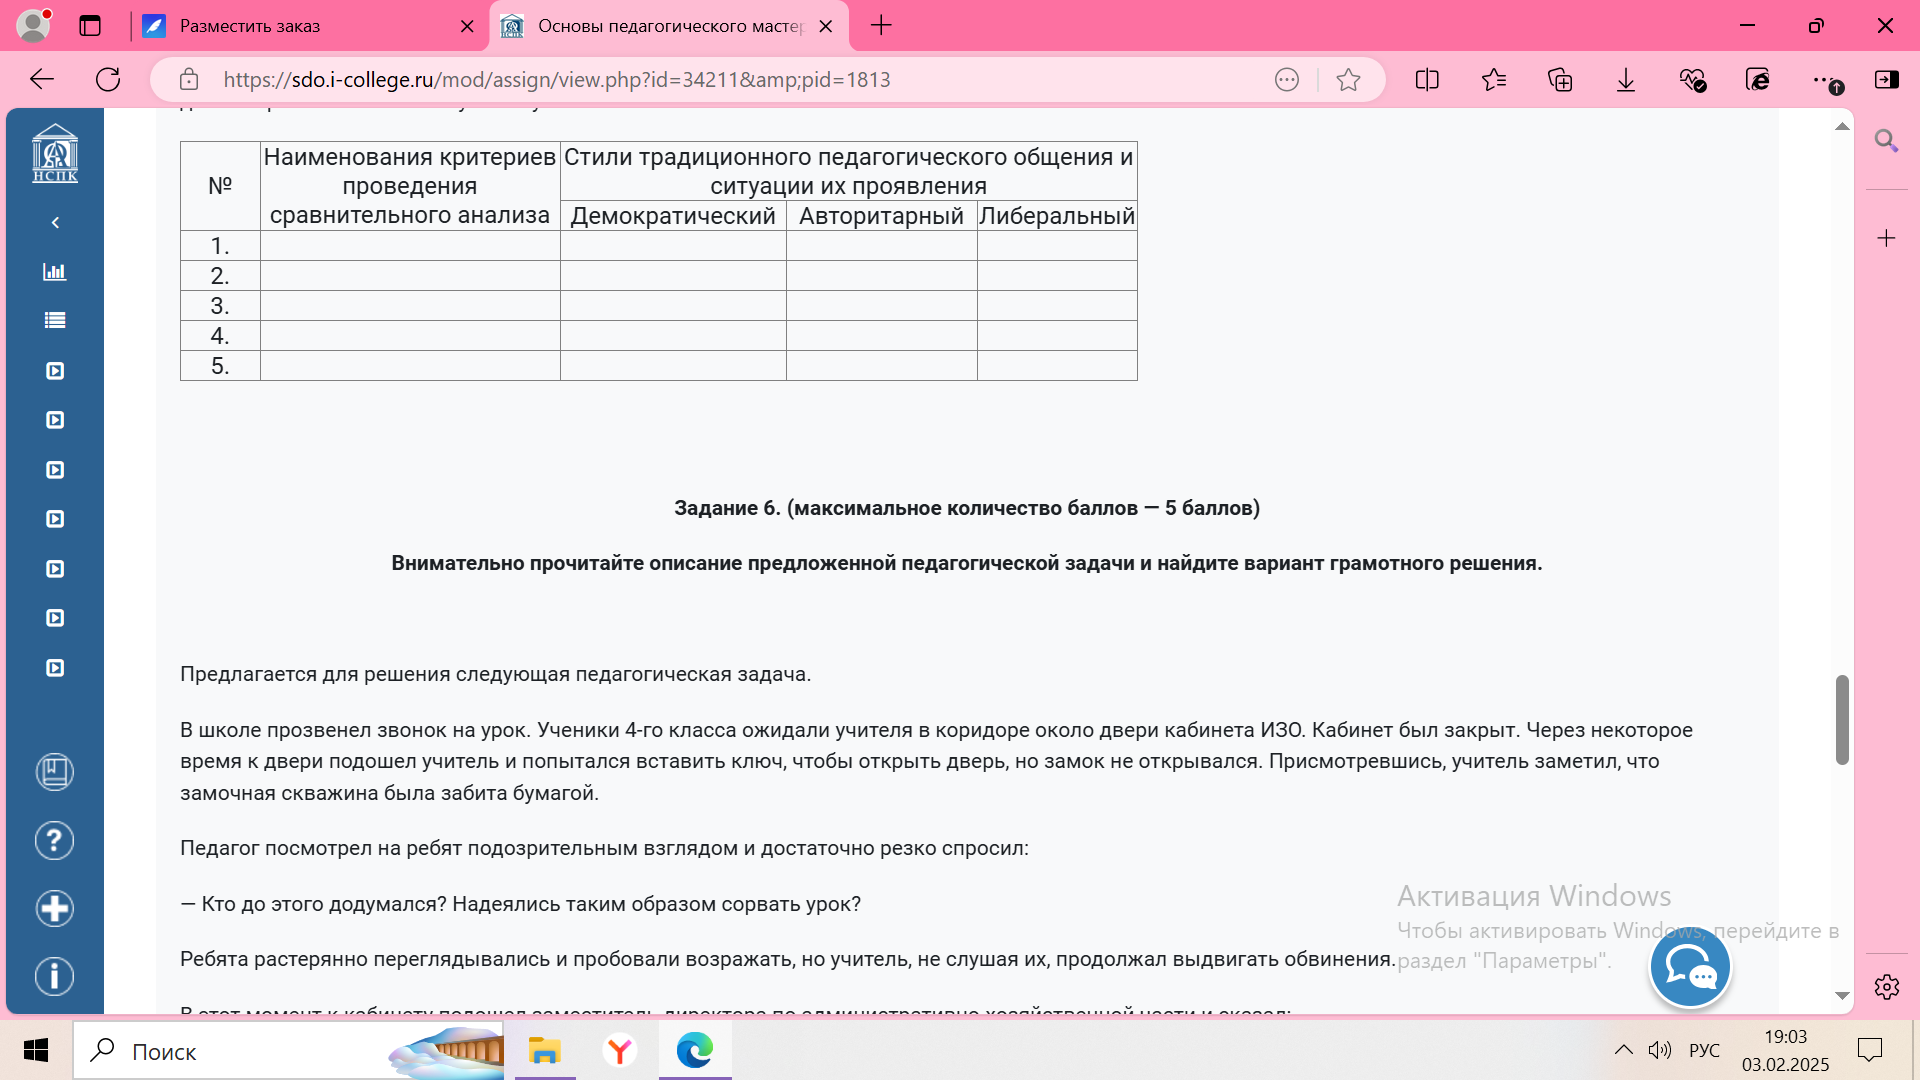Open a new browser tab
Screen dimensions: 1920x1080
[x=881, y=26]
